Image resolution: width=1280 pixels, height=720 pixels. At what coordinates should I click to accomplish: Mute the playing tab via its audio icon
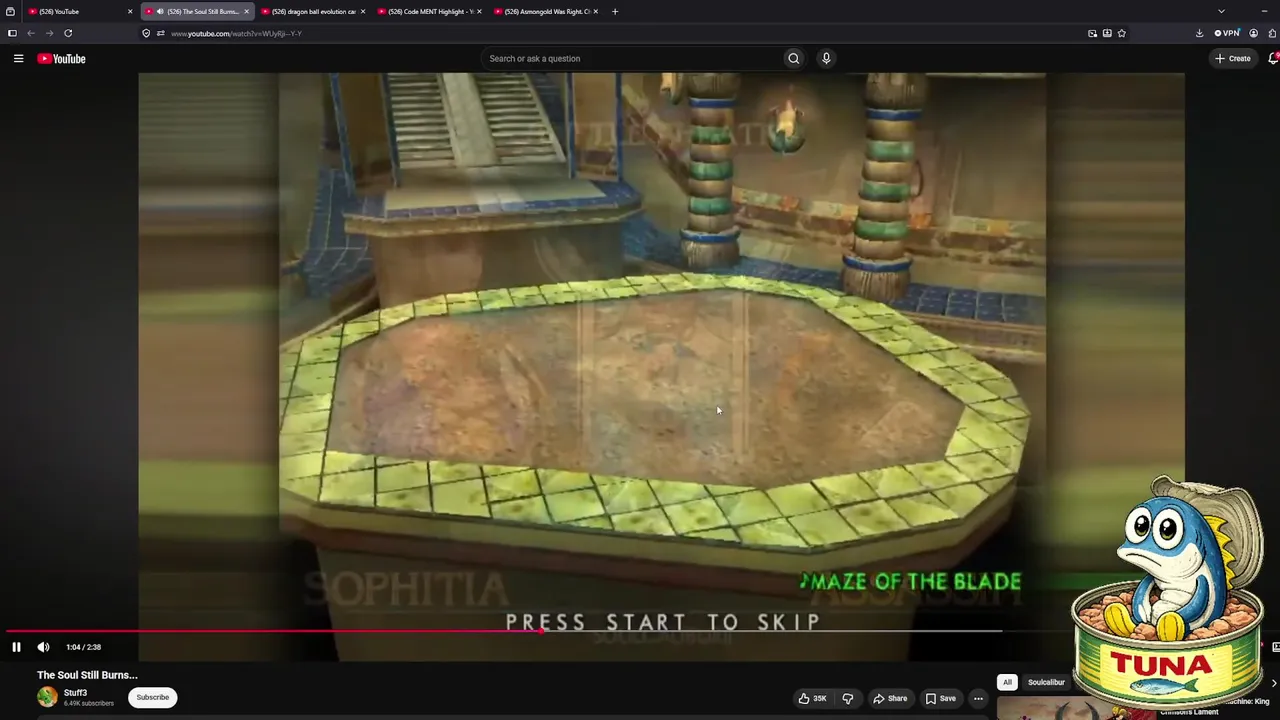click(161, 11)
